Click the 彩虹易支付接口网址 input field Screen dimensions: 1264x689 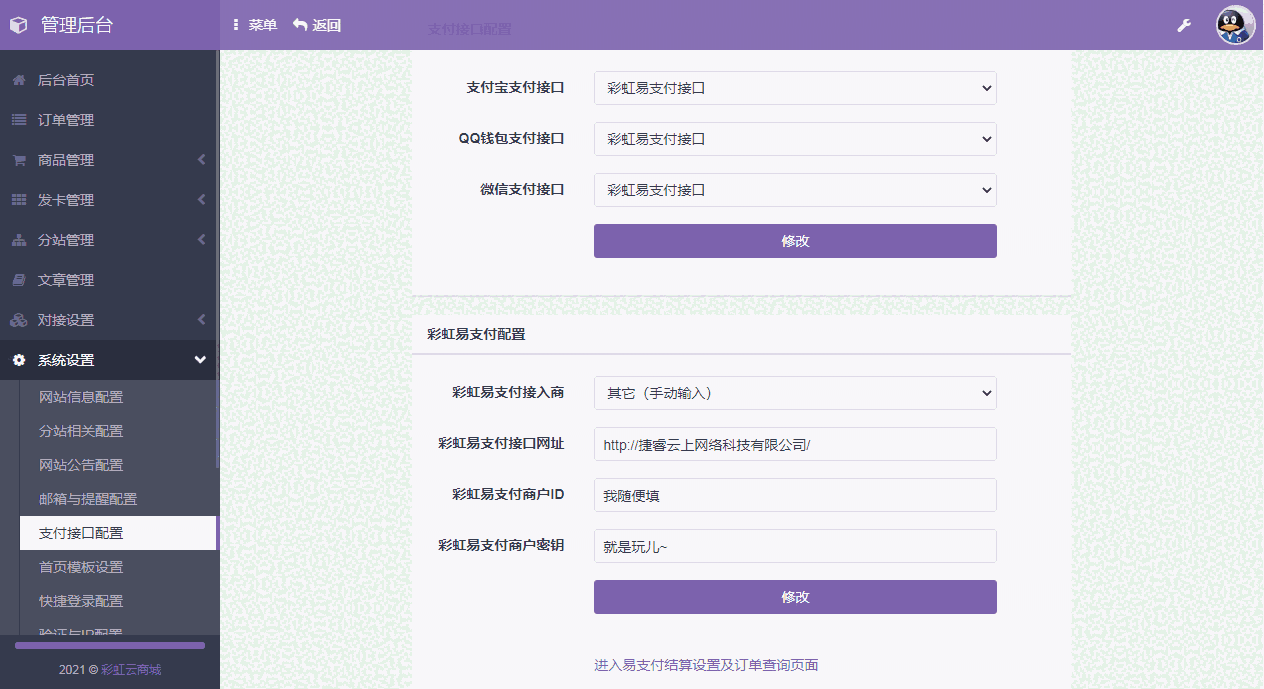click(x=795, y=444)
